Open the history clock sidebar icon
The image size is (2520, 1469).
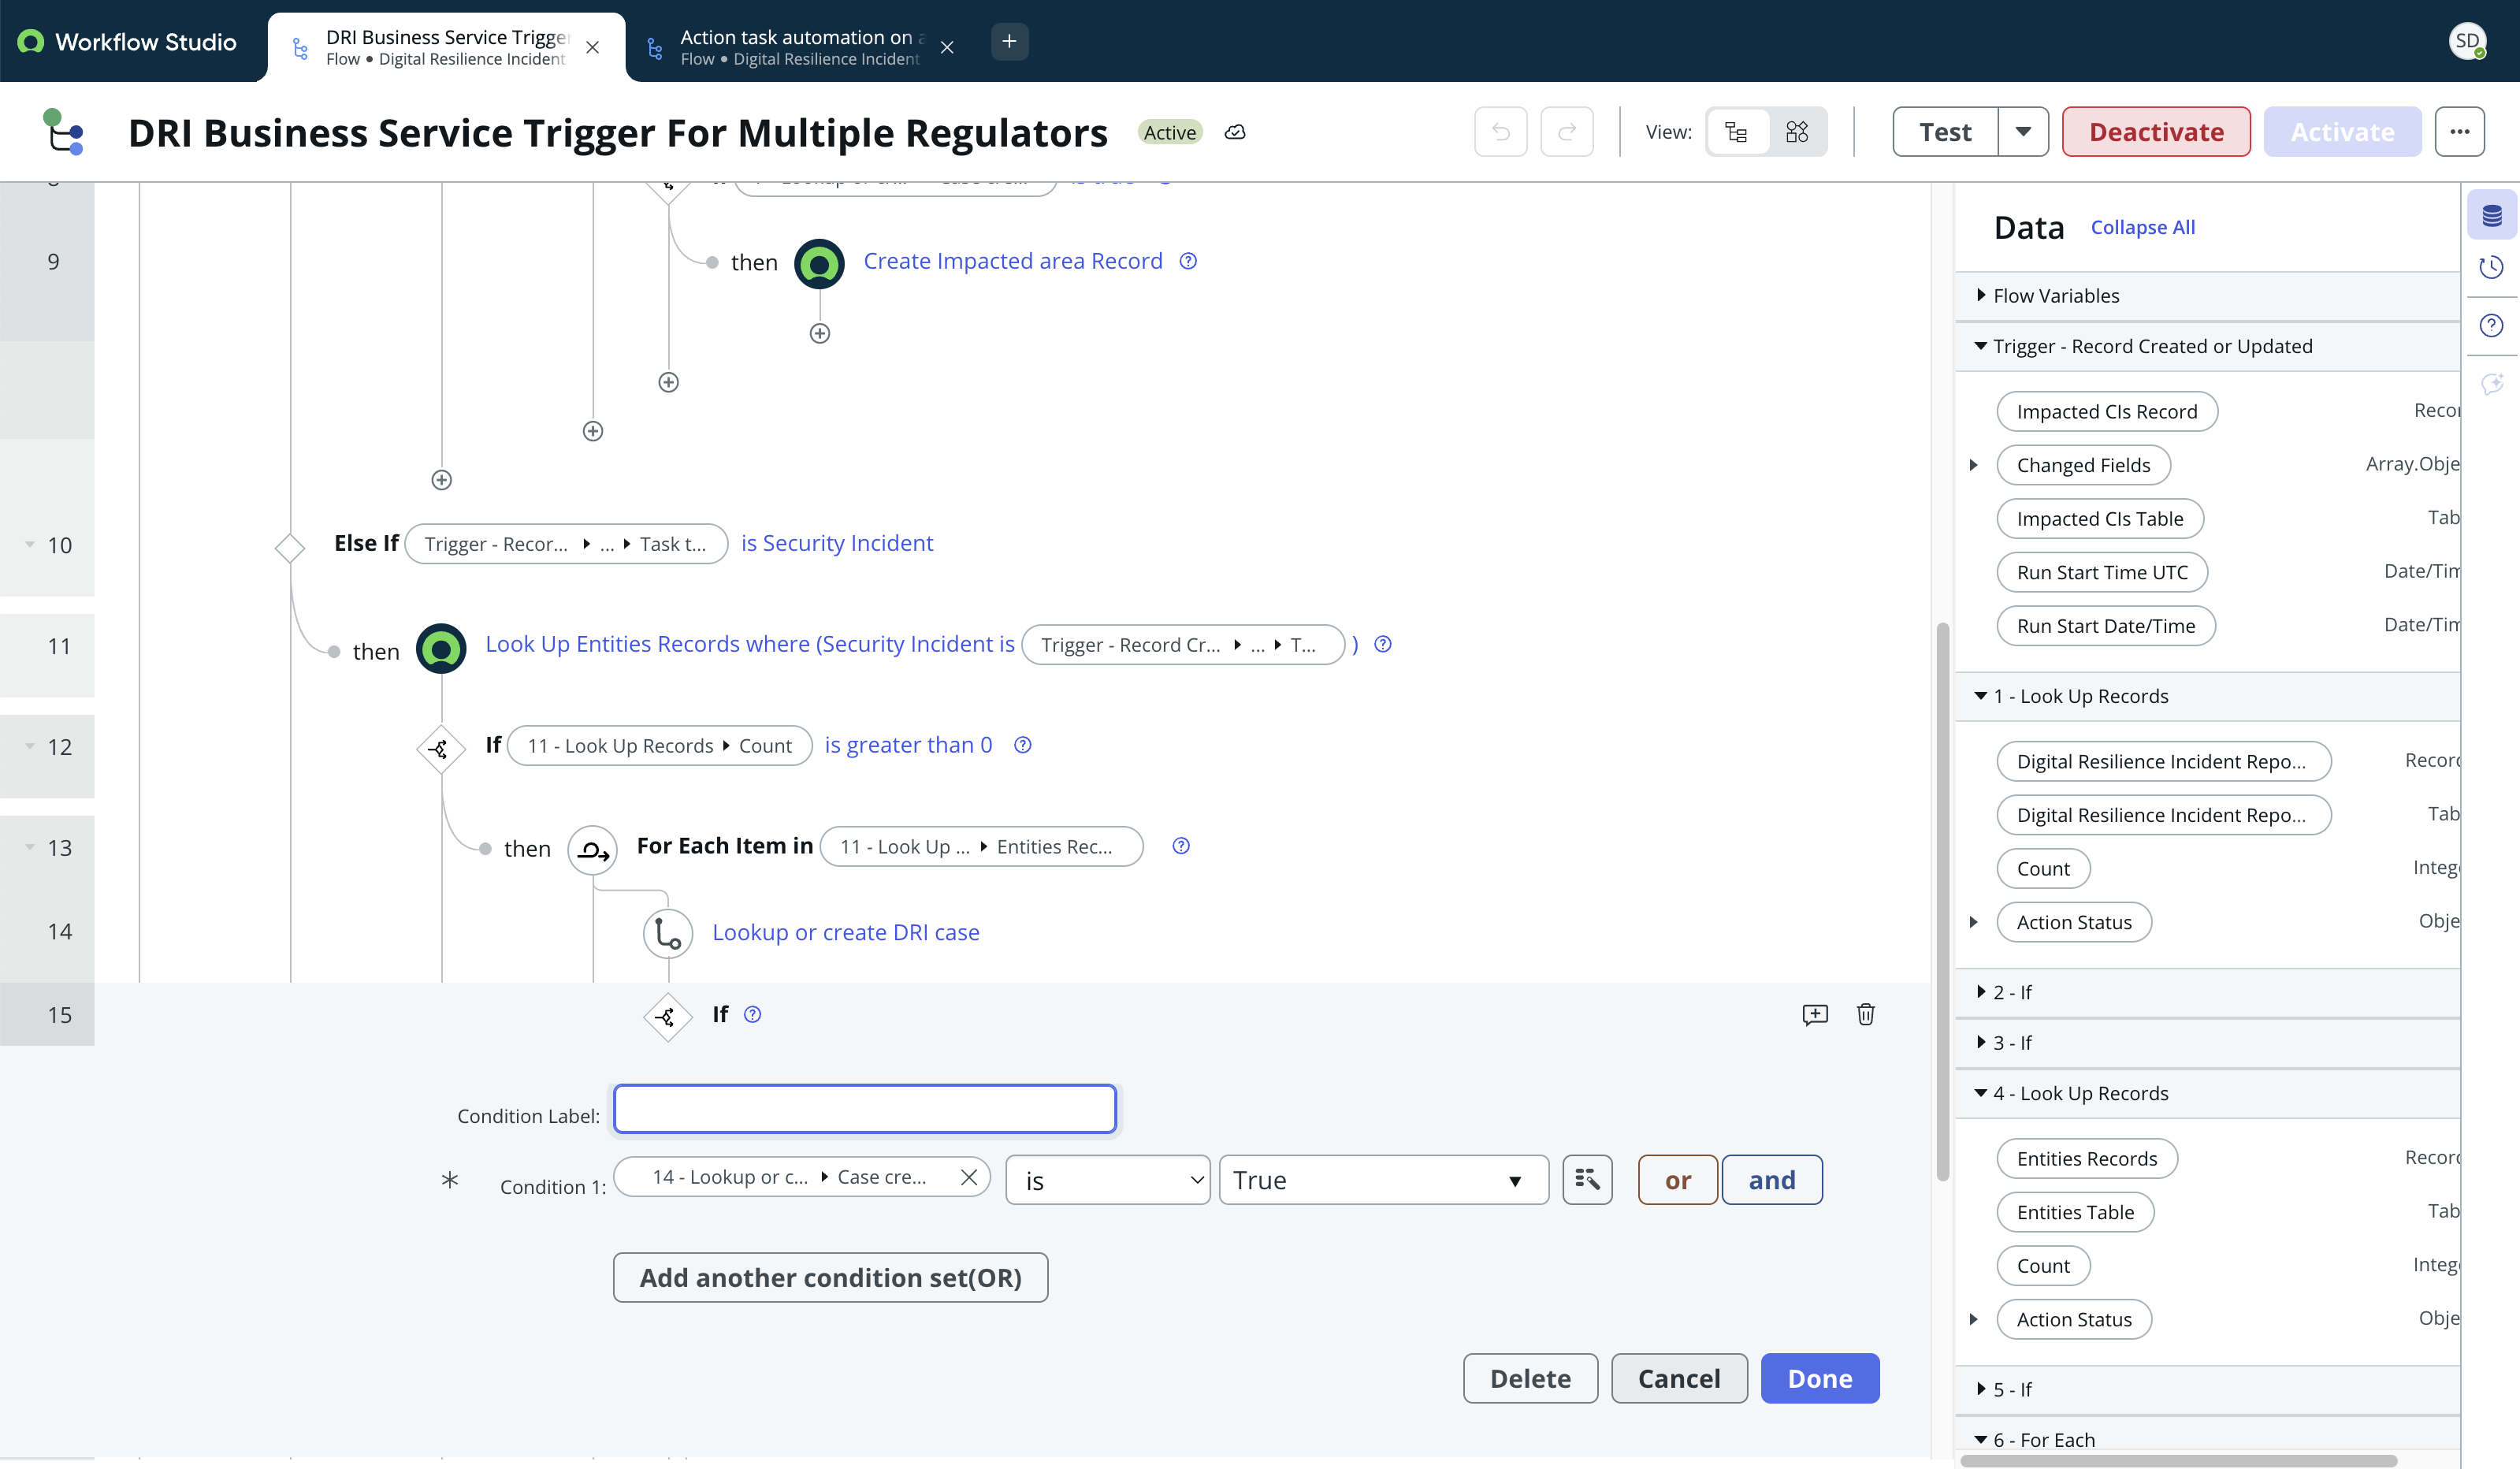tap(2491, 268)
